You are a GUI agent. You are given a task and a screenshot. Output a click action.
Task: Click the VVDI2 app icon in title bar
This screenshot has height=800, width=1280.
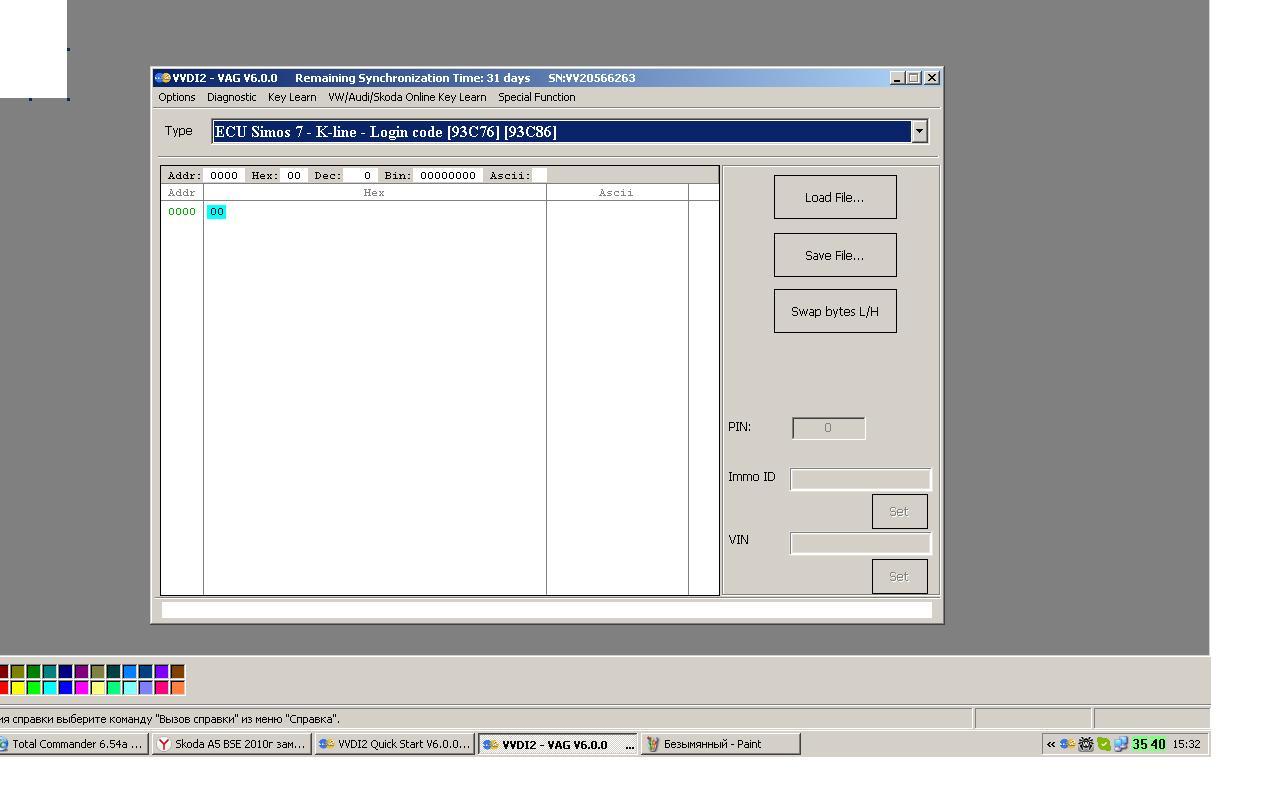pos(162,78)
